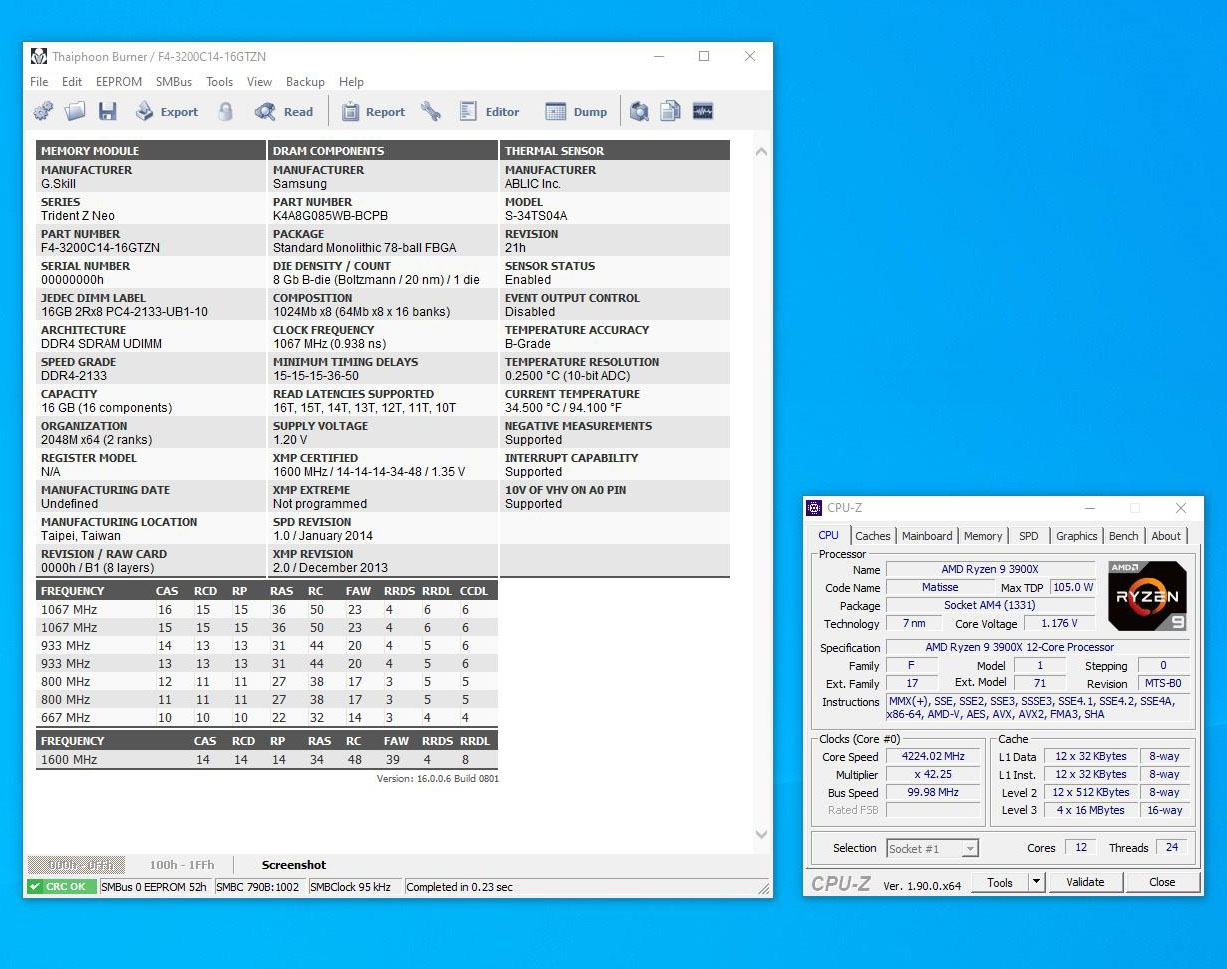Click the Core Speed value 4224.02 MHz
Viewport: 1227px width, 969px height.
[933, 757]
